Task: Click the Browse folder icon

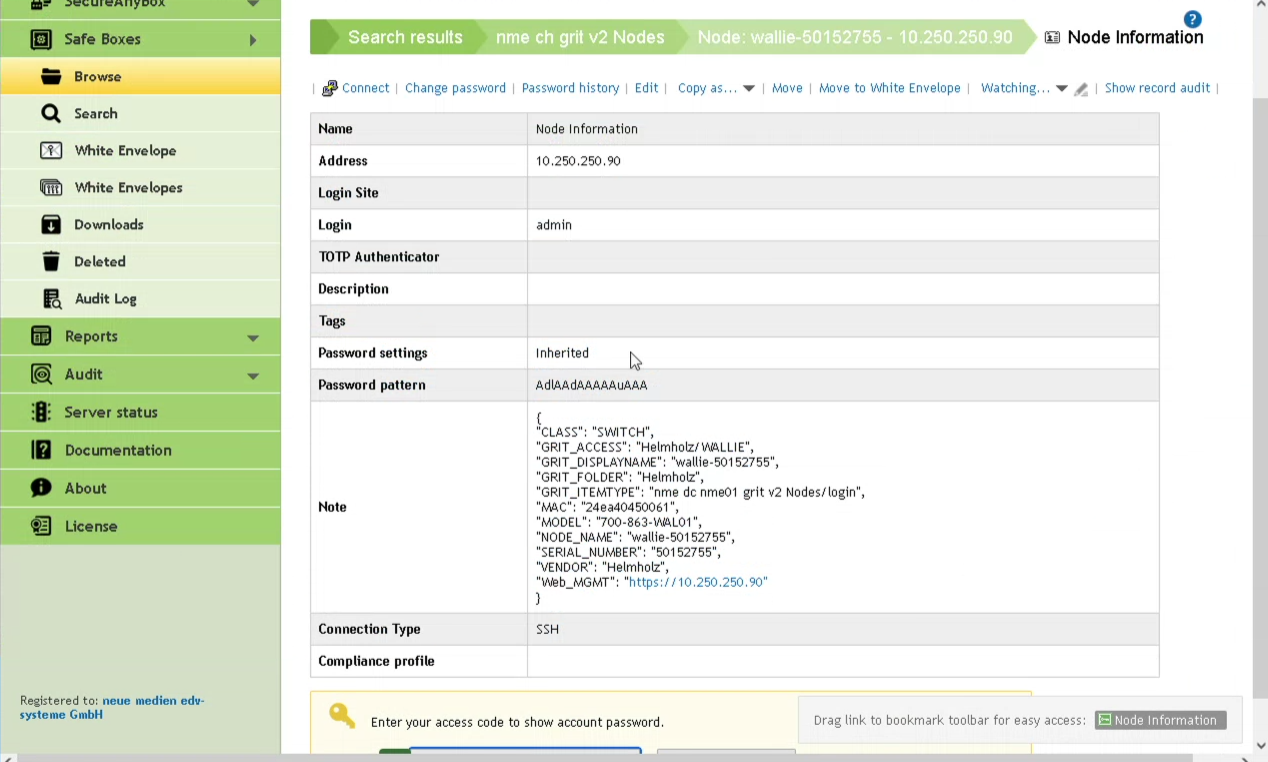Action: (x=51, y=76)
